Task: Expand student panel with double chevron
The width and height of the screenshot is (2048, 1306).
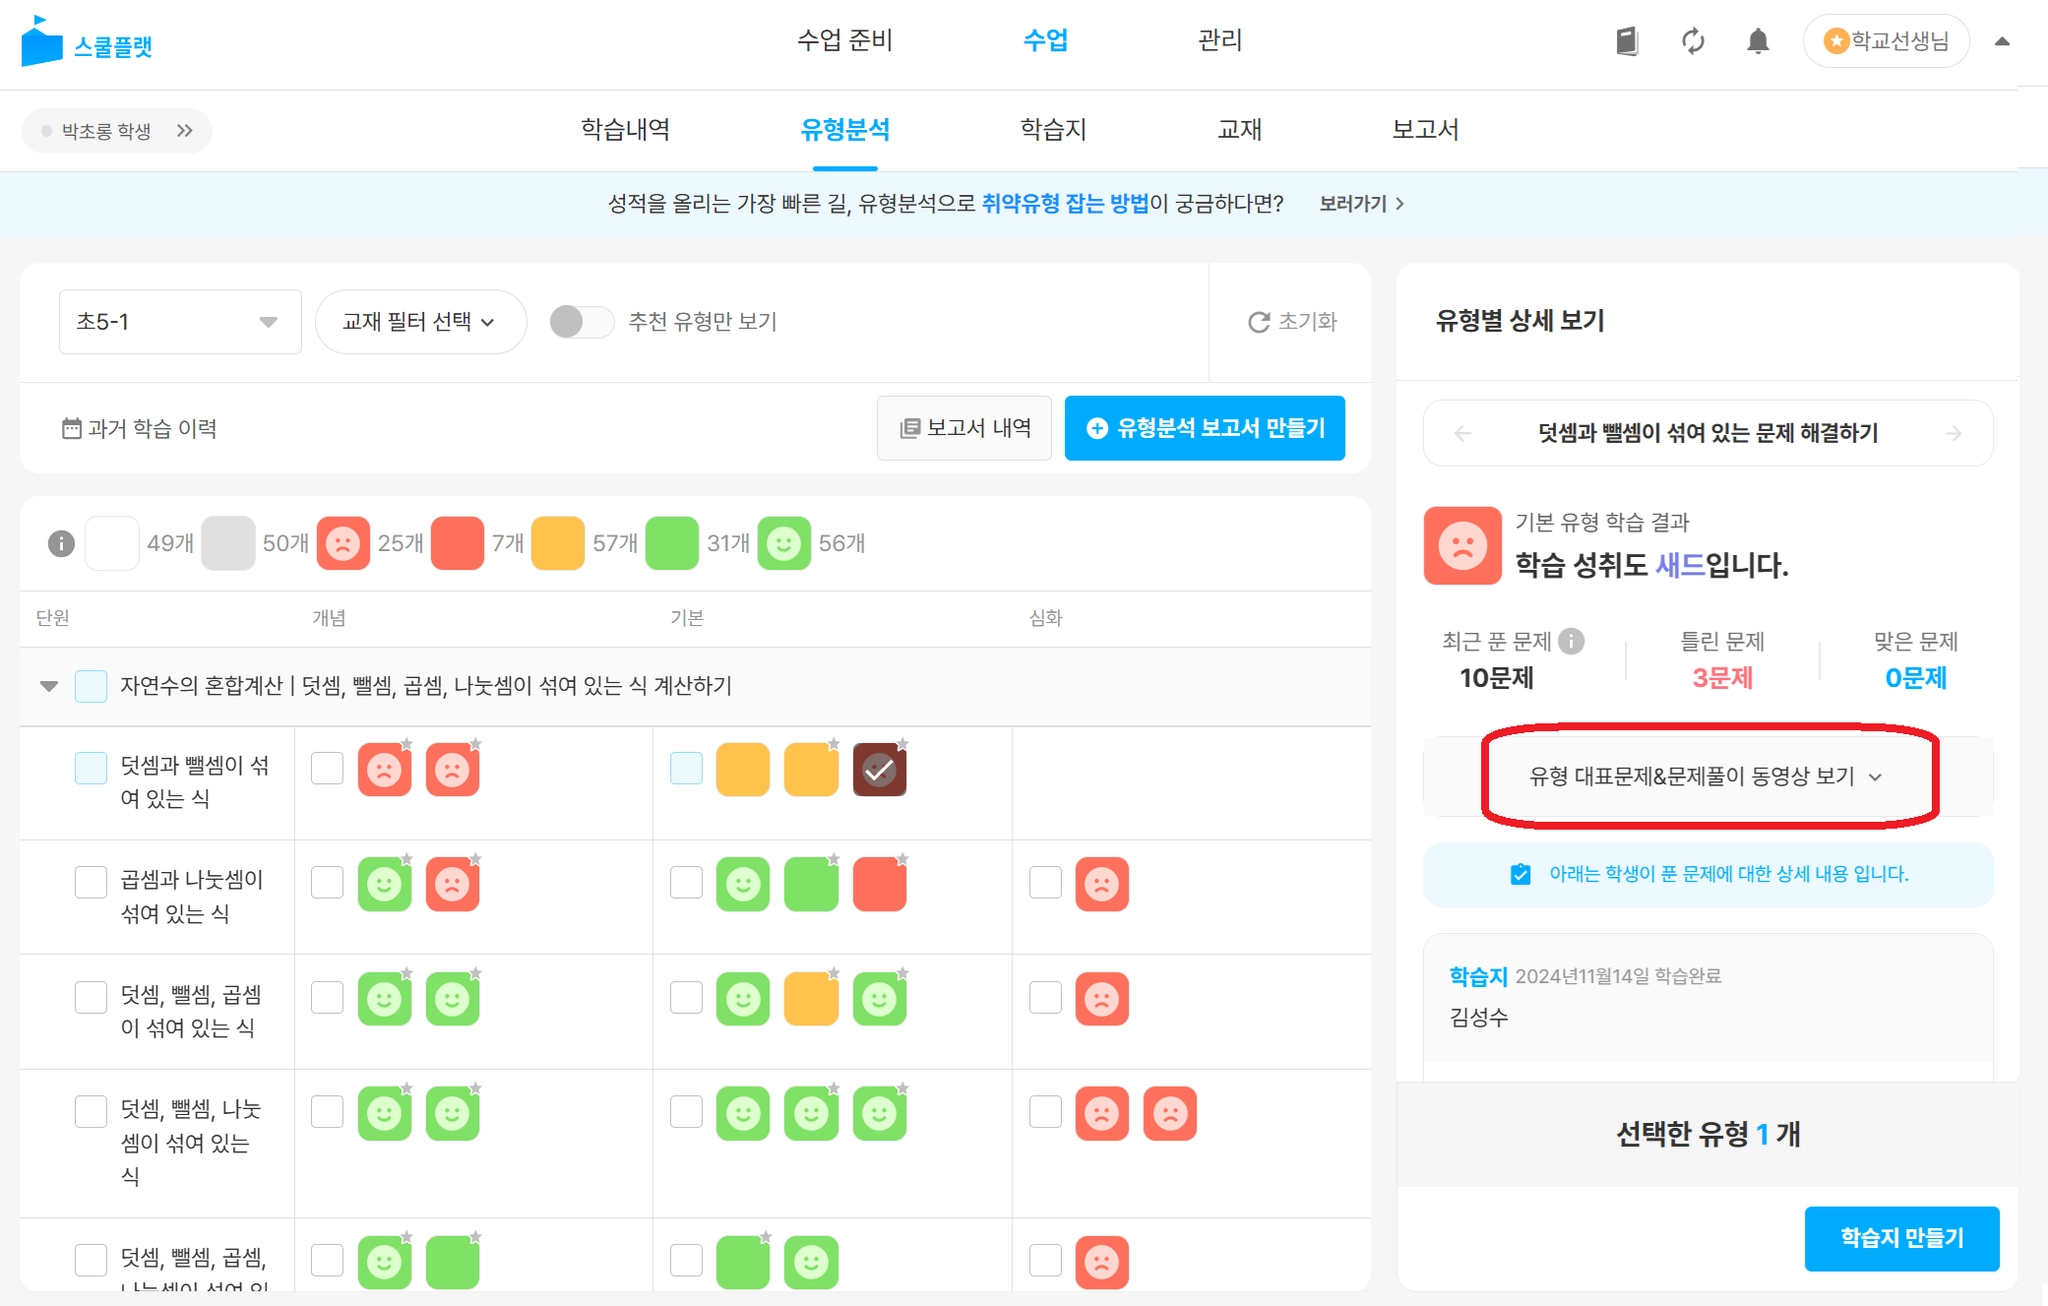Action: coord(184,130)
